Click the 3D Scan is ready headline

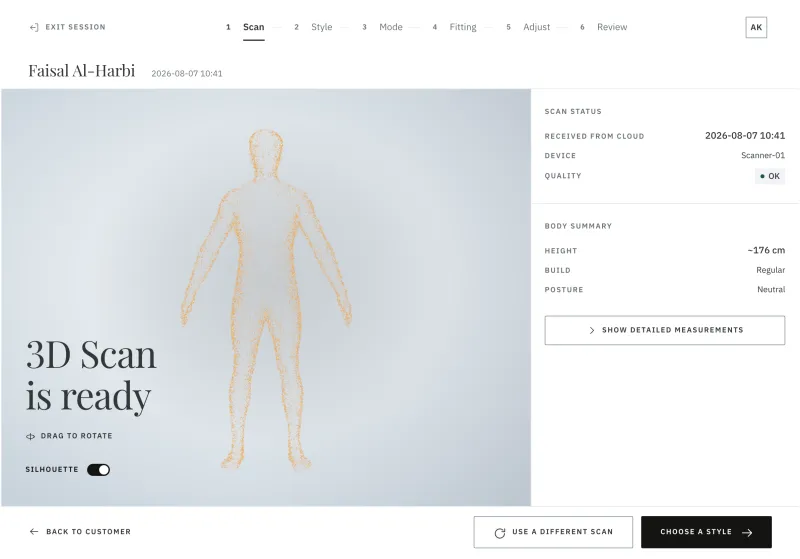pyautogui.click(x=91, y=375)
